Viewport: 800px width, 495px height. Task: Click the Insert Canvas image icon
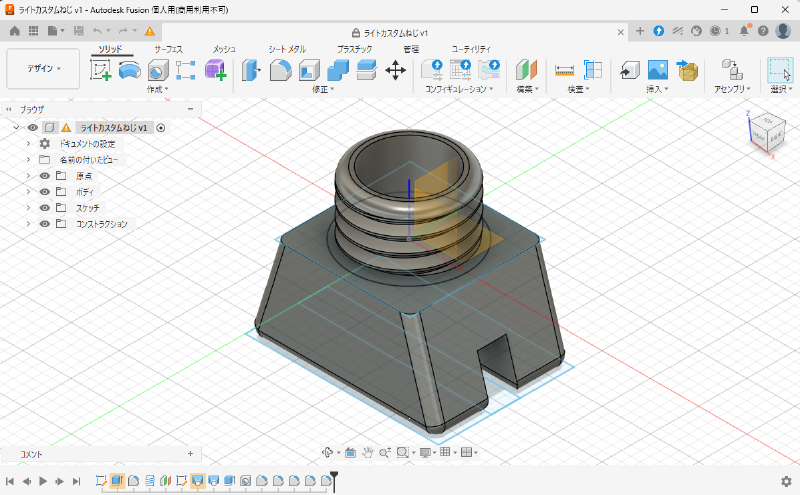[658, 70]
